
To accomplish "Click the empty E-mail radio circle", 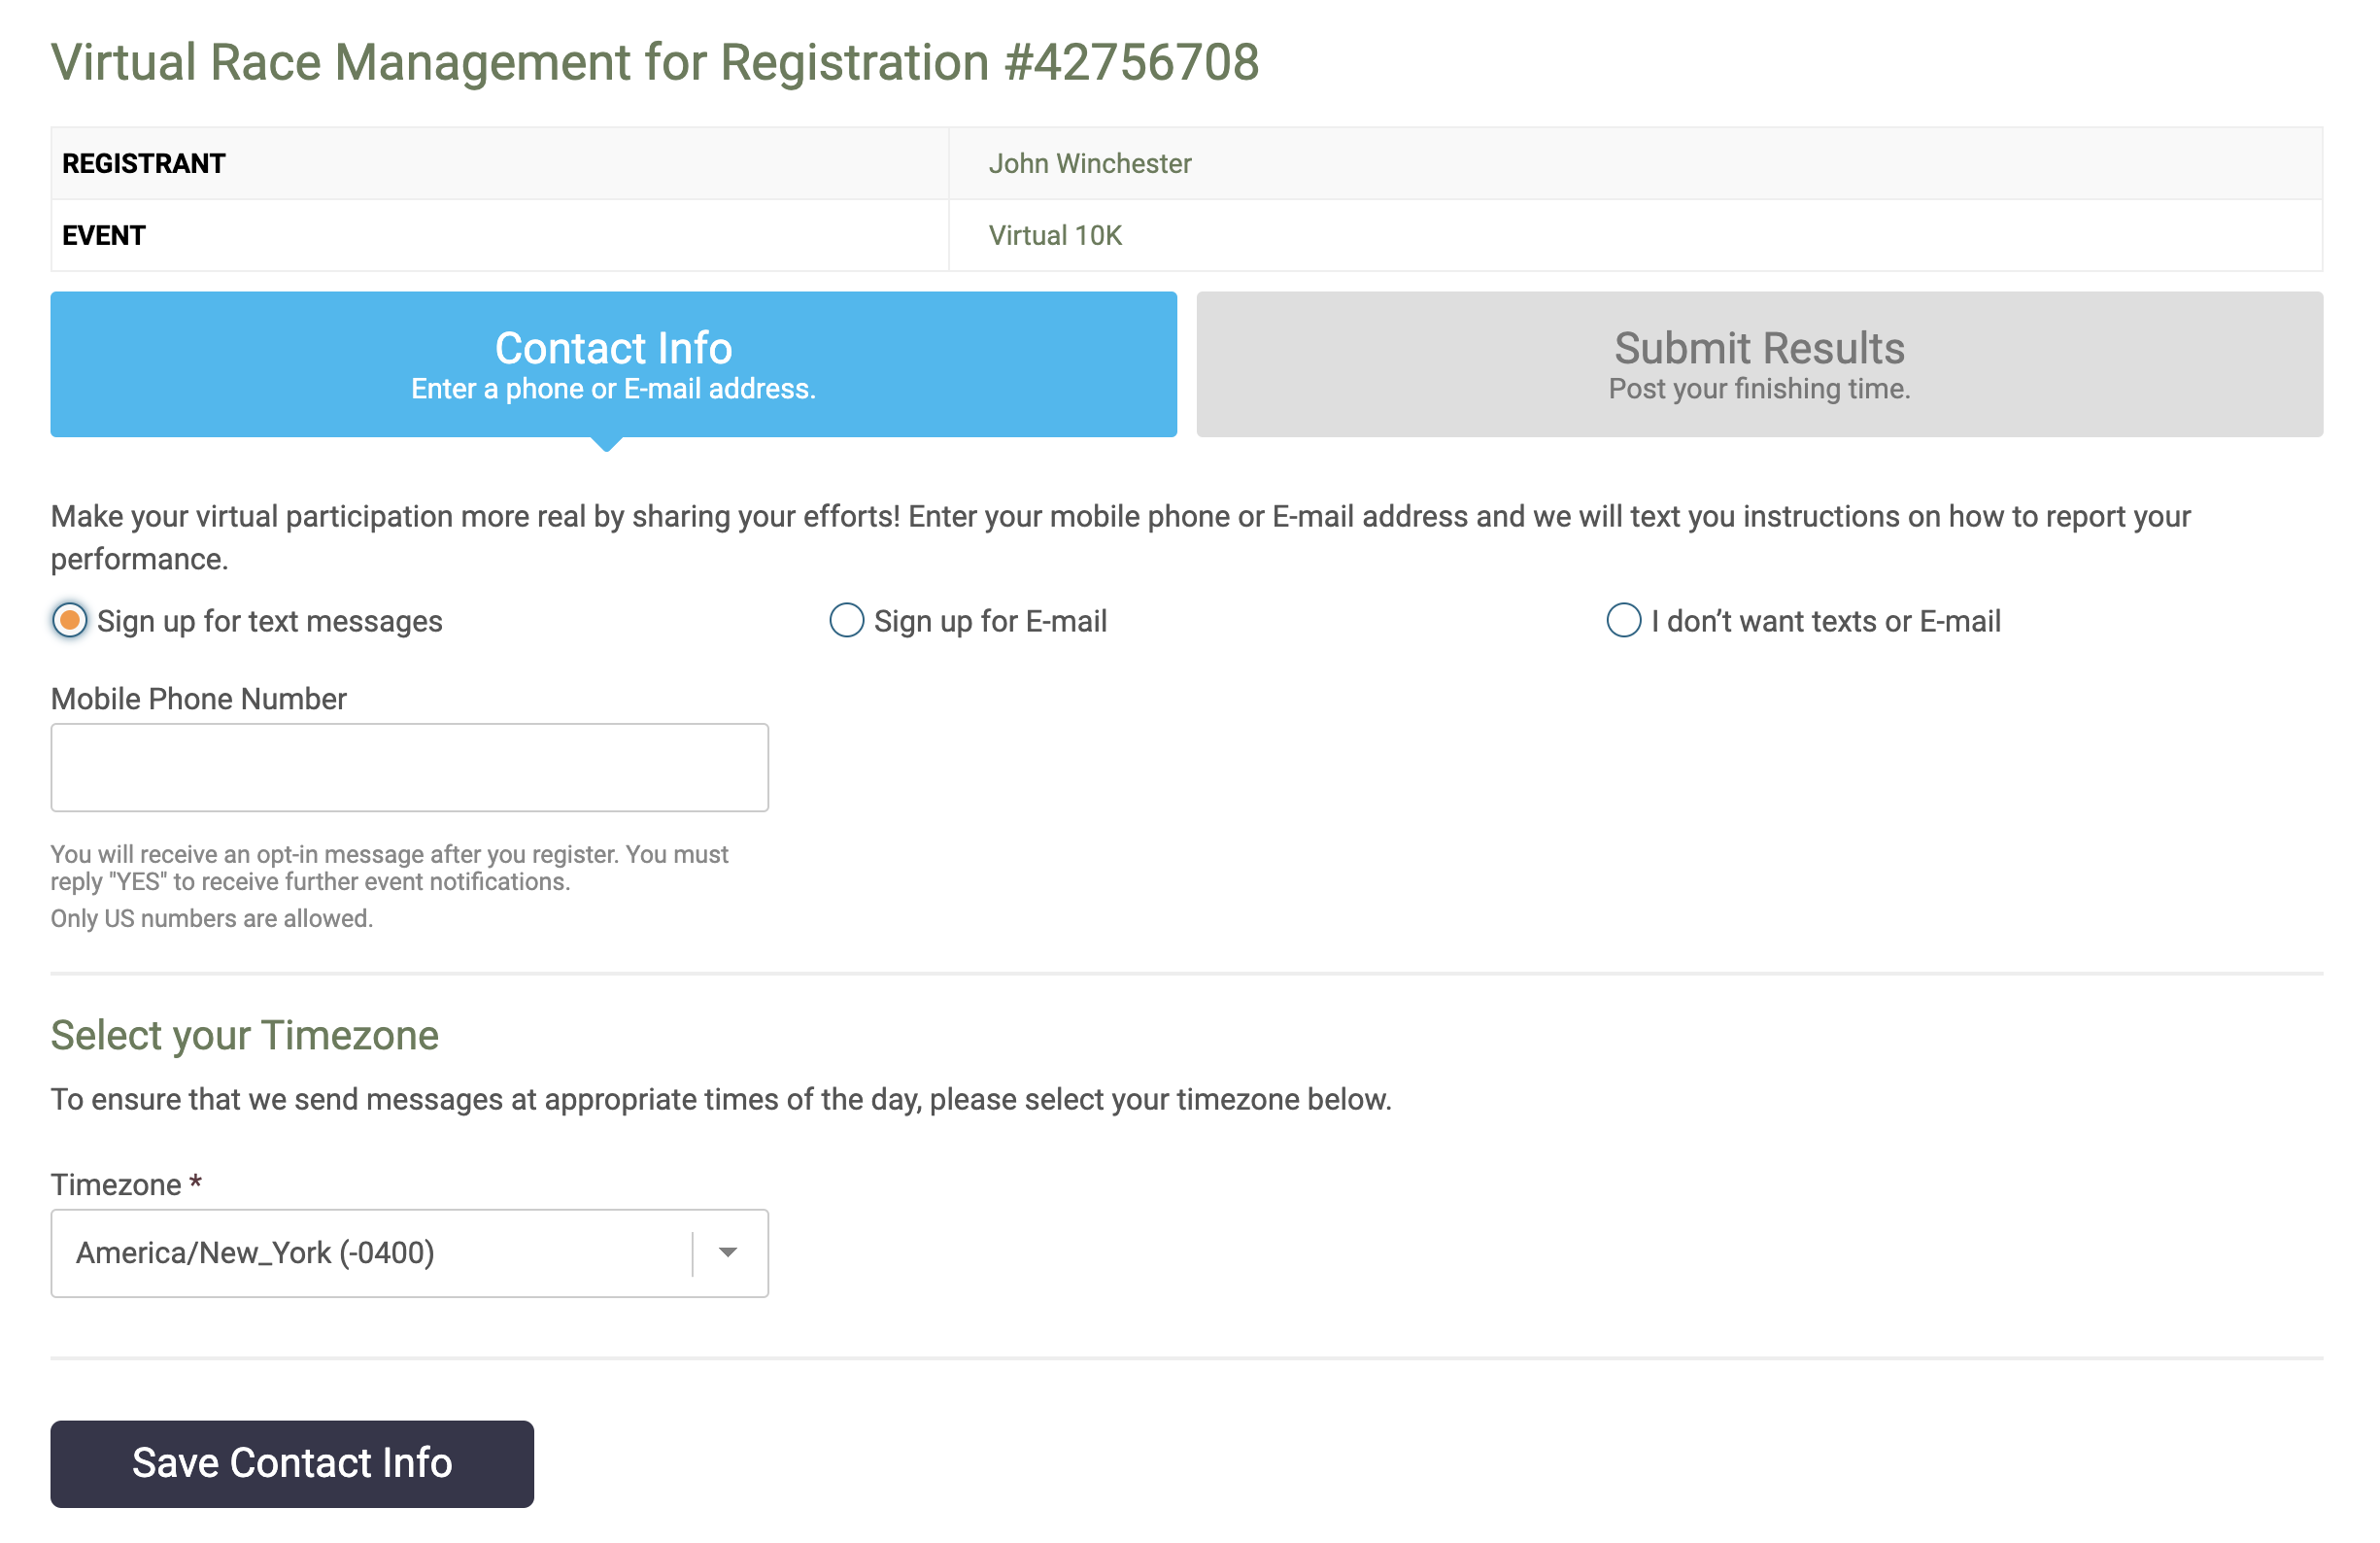I will [846, 620].
